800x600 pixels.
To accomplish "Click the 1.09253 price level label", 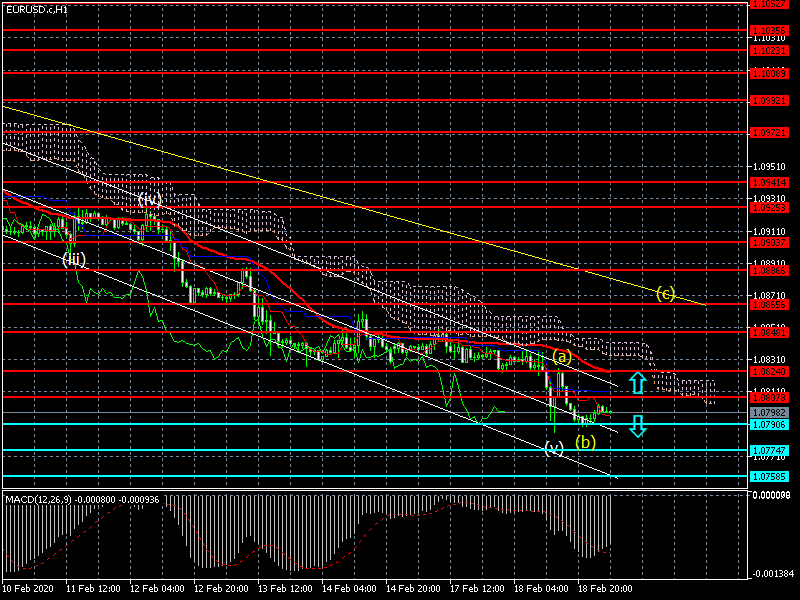I will pyautogui.click(x=769, y=208).
